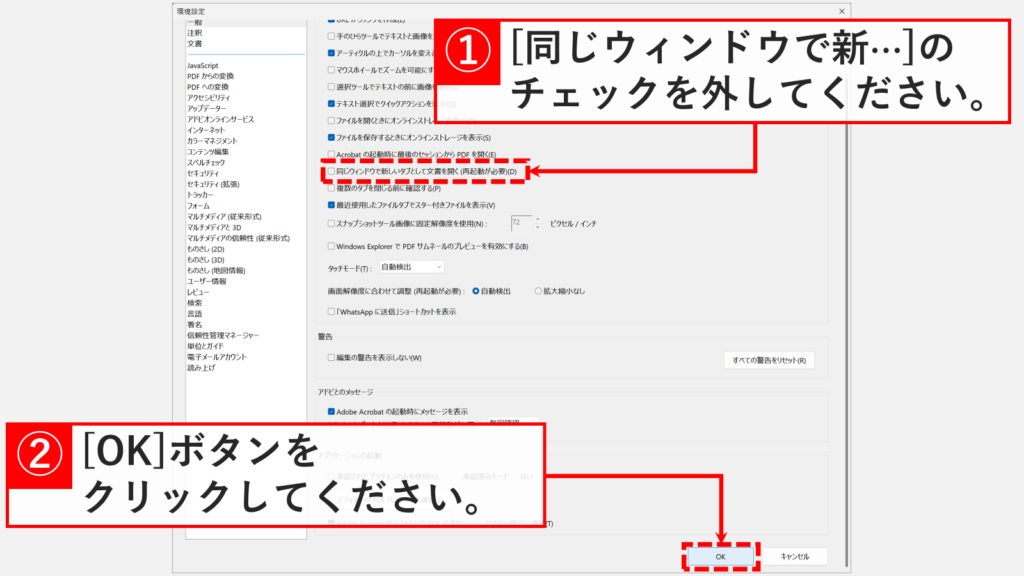Select セキュリティ category
1024x576 pixels.
tap(203, 173)
